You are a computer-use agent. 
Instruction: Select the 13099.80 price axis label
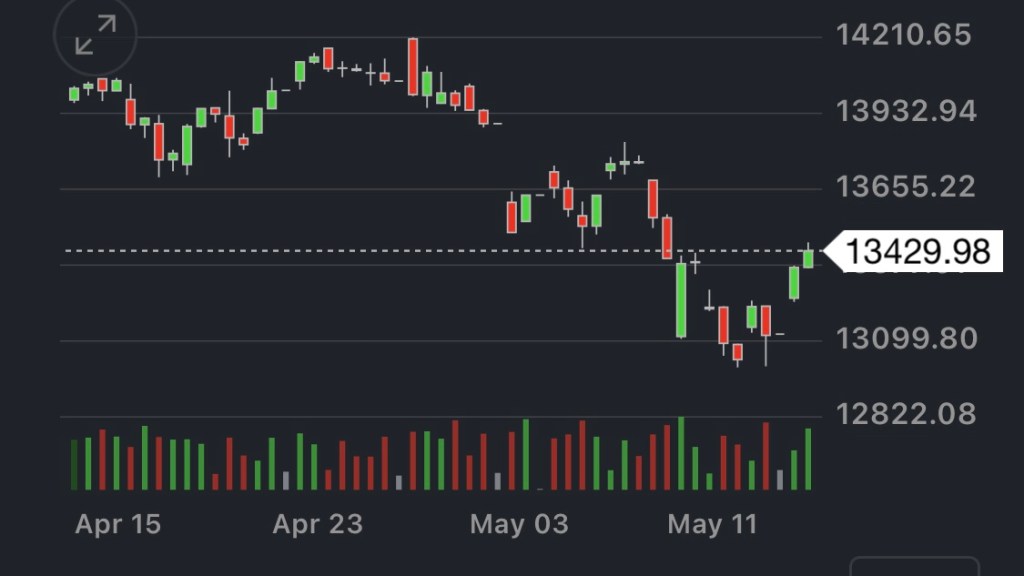pyautogui.click(x=906, y=339)
